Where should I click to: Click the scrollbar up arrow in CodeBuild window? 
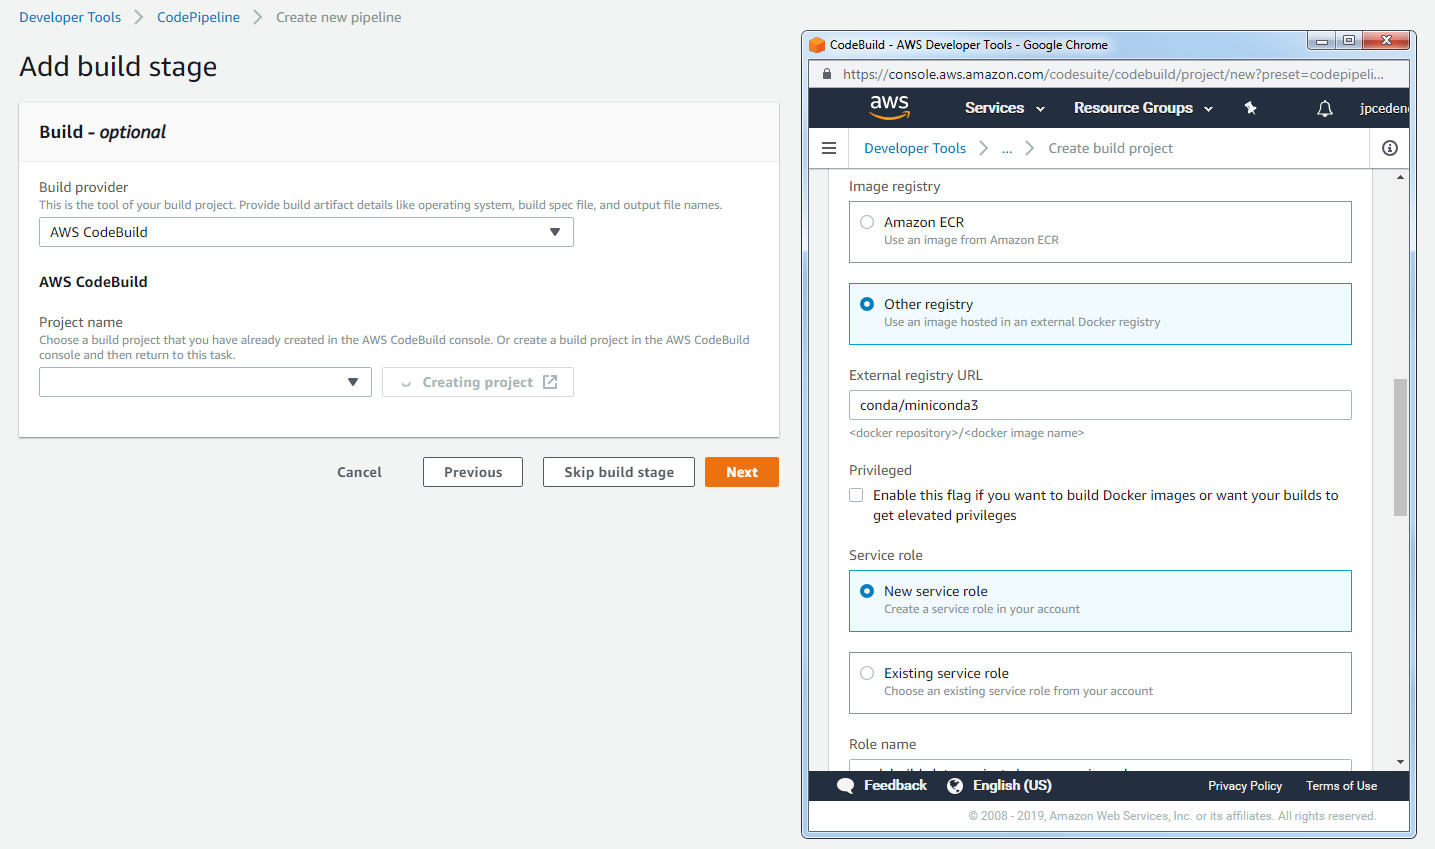coord(1400,177)
